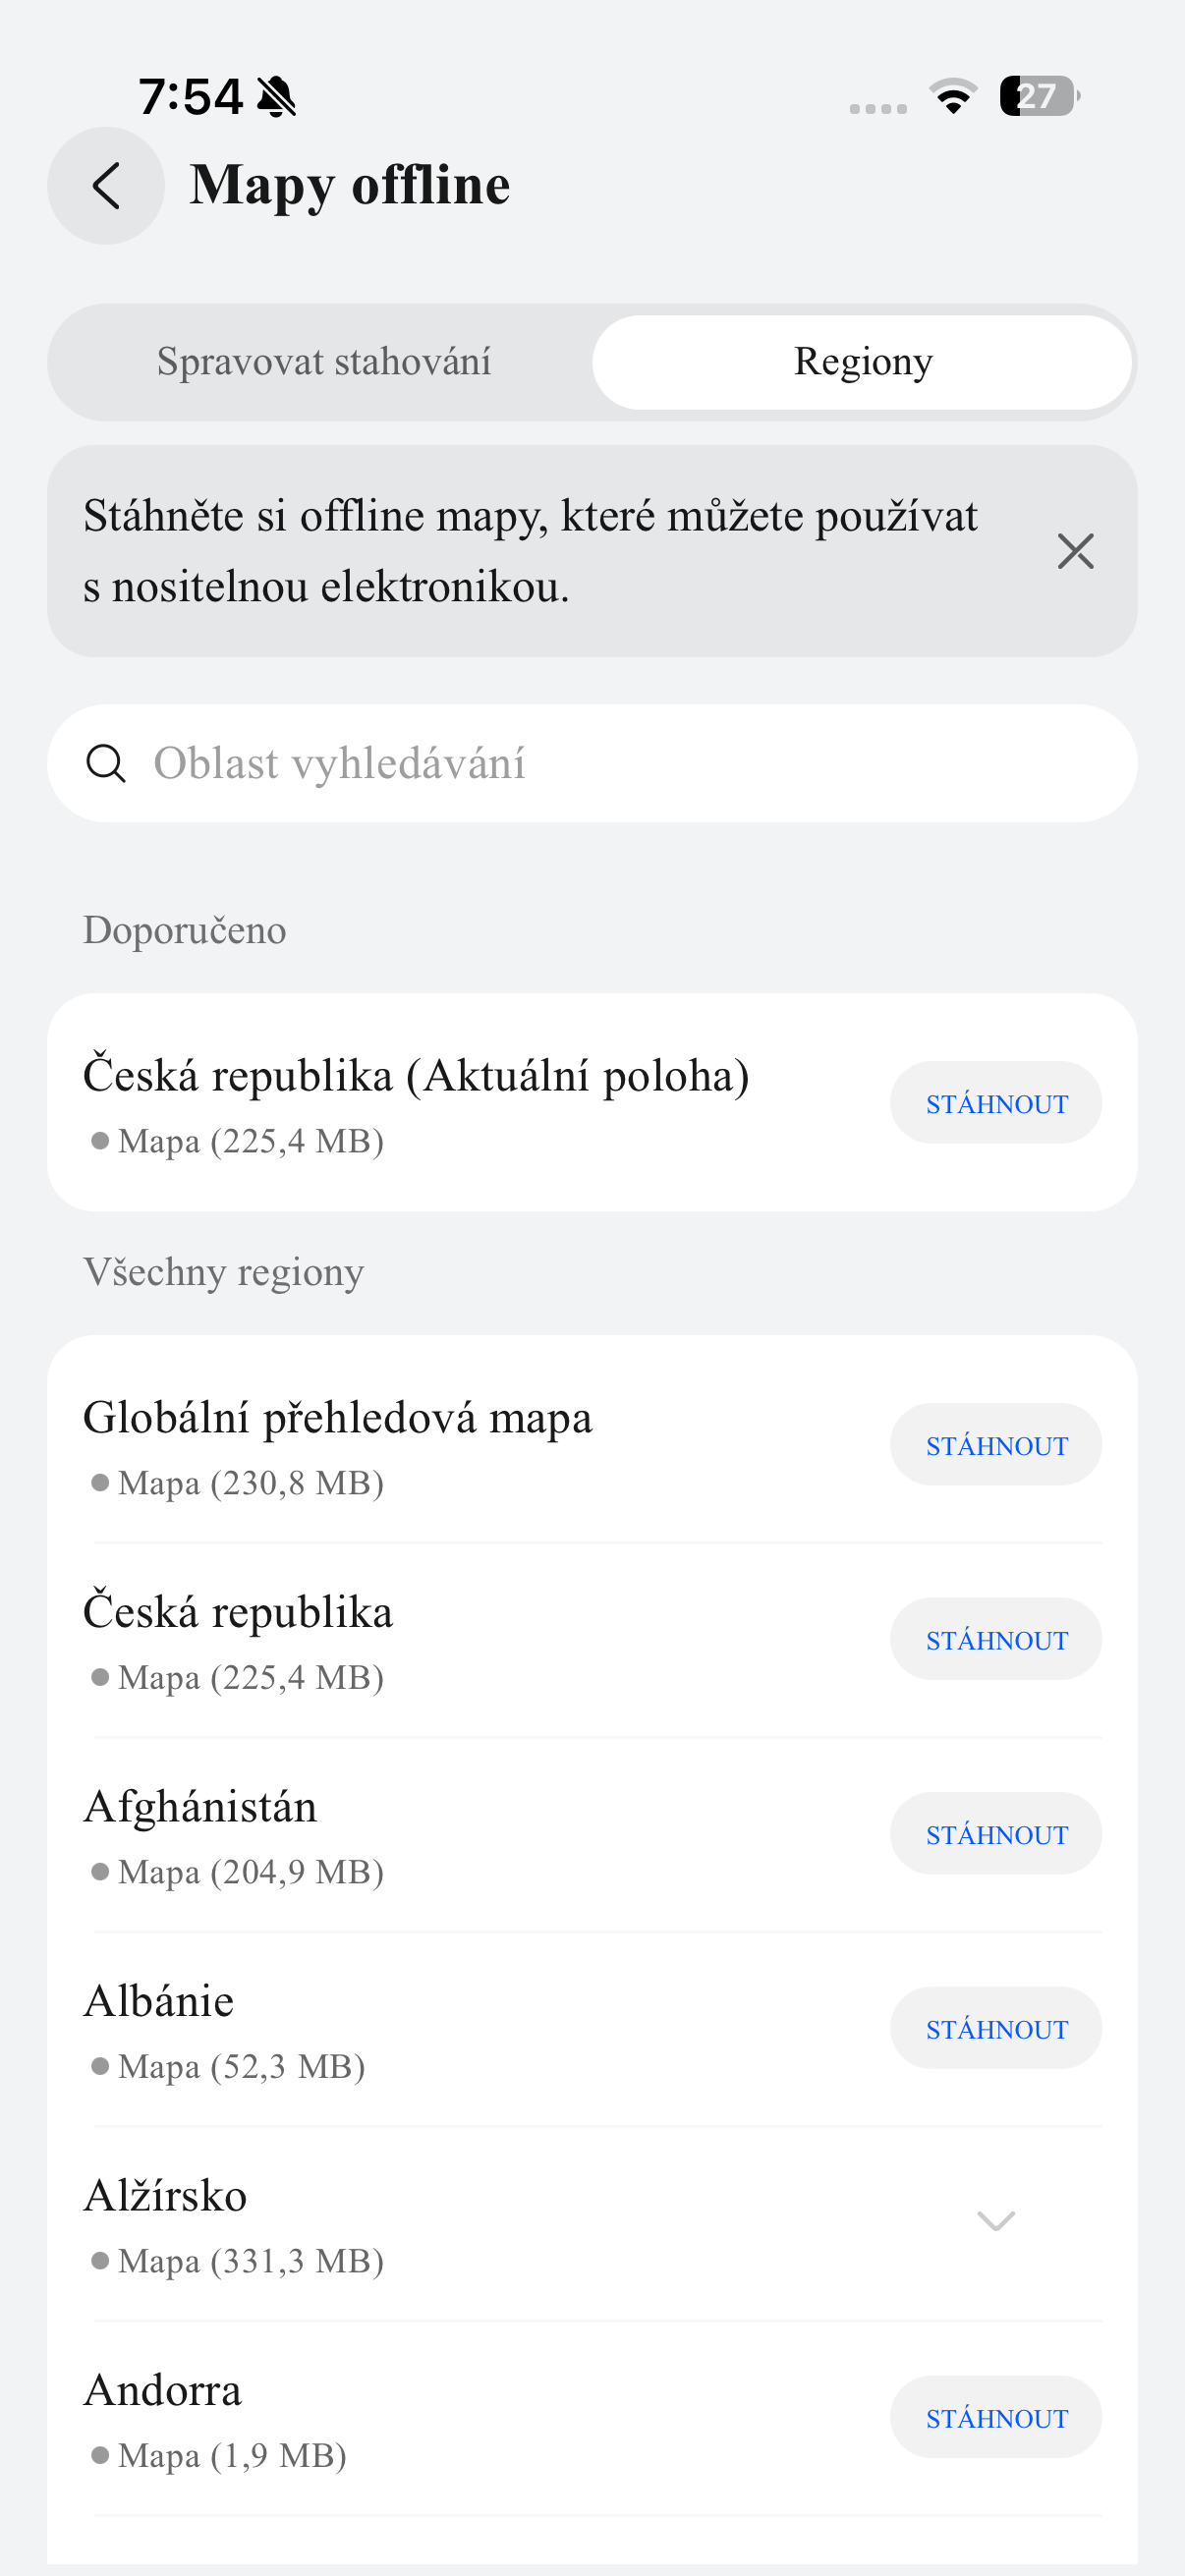Tap the Albánie region name
Screen dimensions: 1185x2576
tap(159, 2002)
